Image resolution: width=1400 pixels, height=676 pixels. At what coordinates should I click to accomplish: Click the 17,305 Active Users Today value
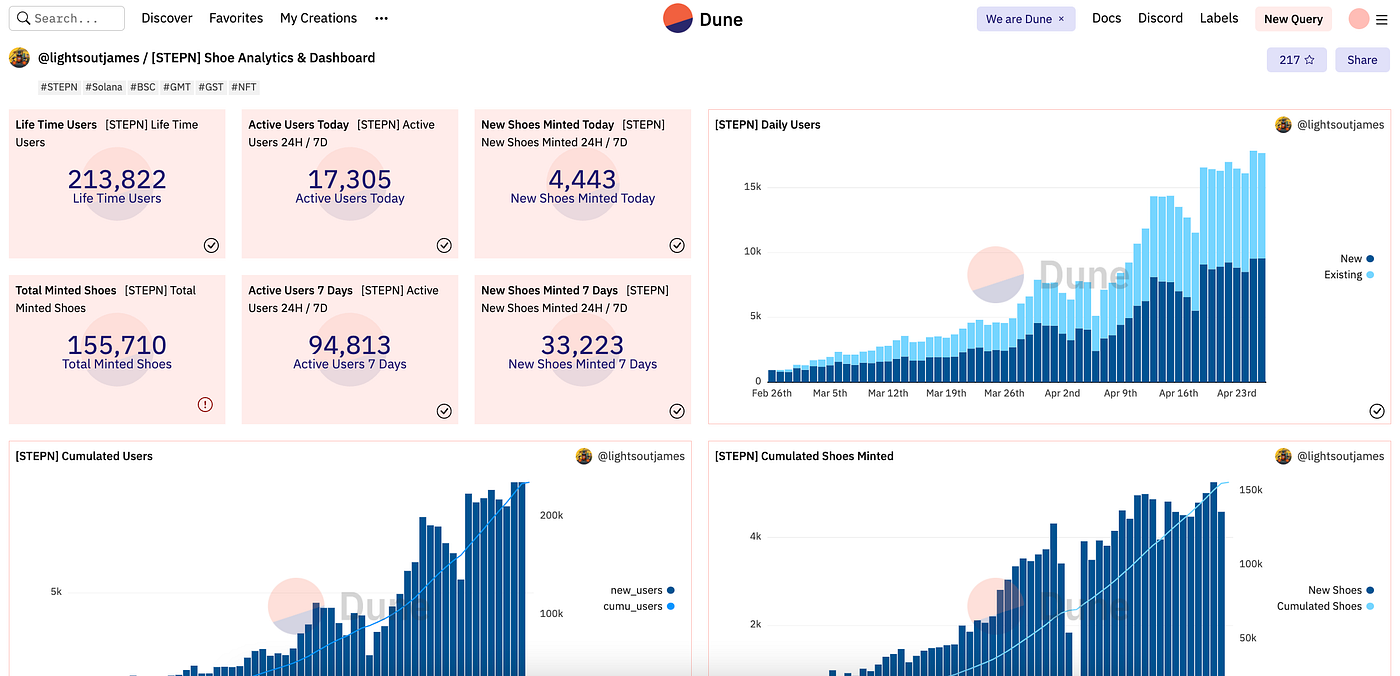click(350, 179)
